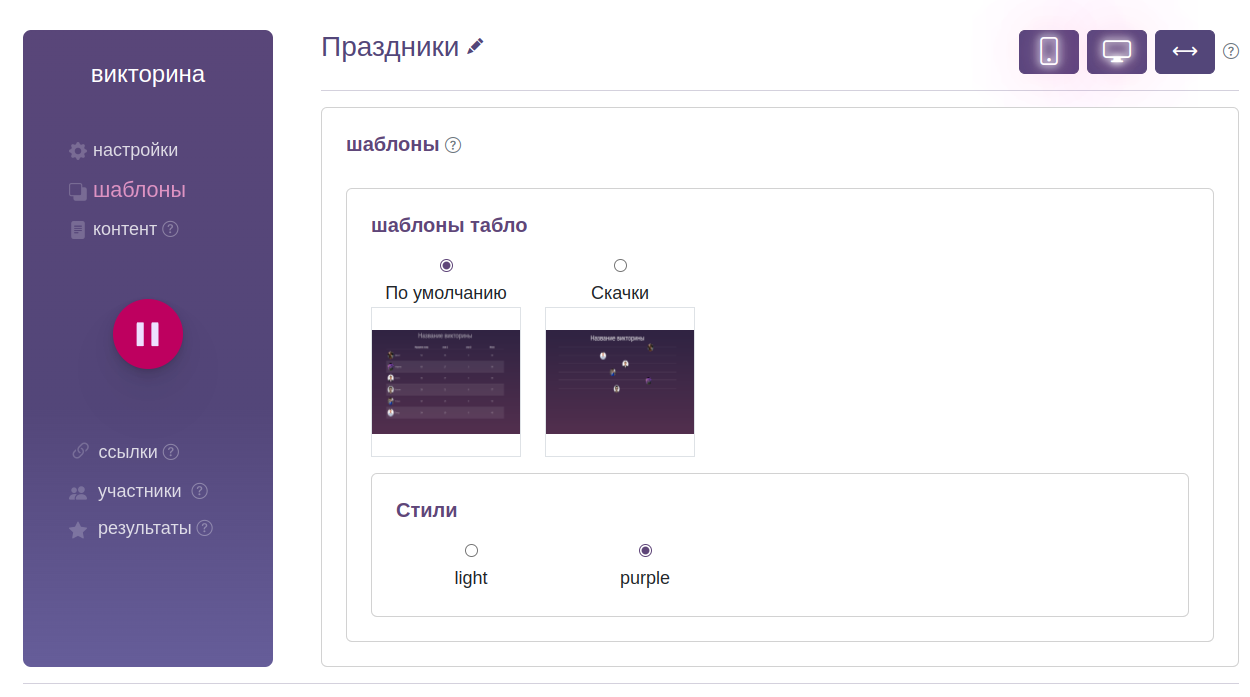Open help icon next to участники
1250x697 pixels.
click(x=200, y=491)
